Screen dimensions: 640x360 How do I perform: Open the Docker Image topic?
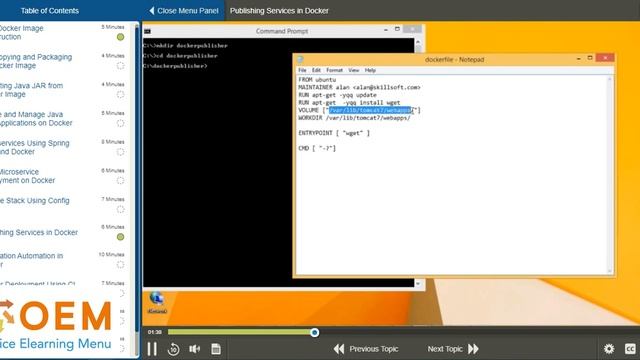click(22, 32)
